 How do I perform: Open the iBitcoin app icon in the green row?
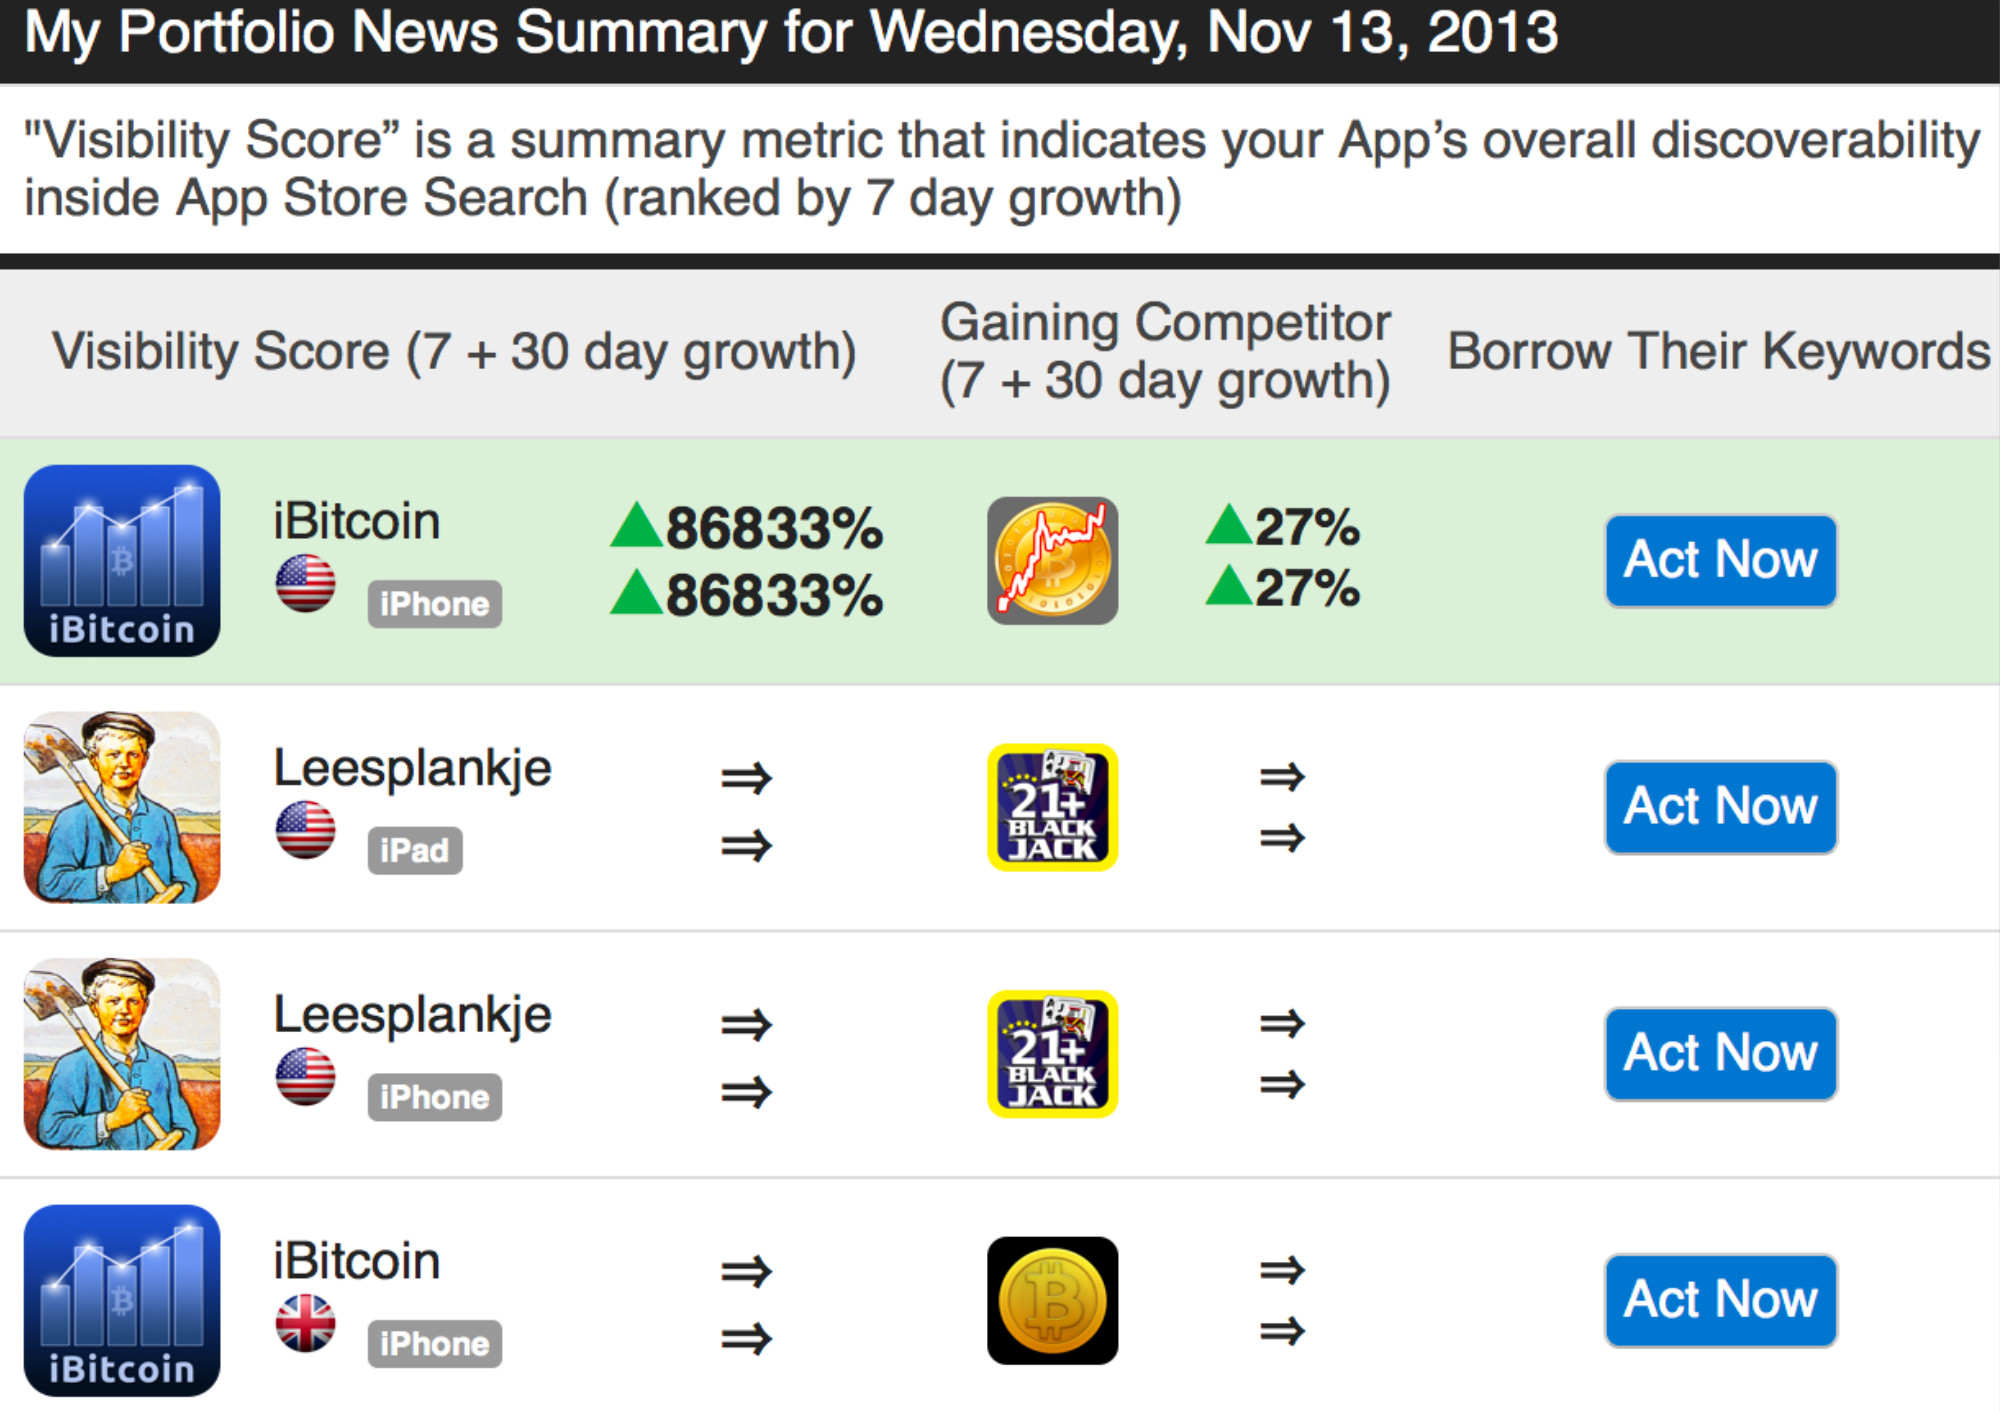[x=122, y=560]
